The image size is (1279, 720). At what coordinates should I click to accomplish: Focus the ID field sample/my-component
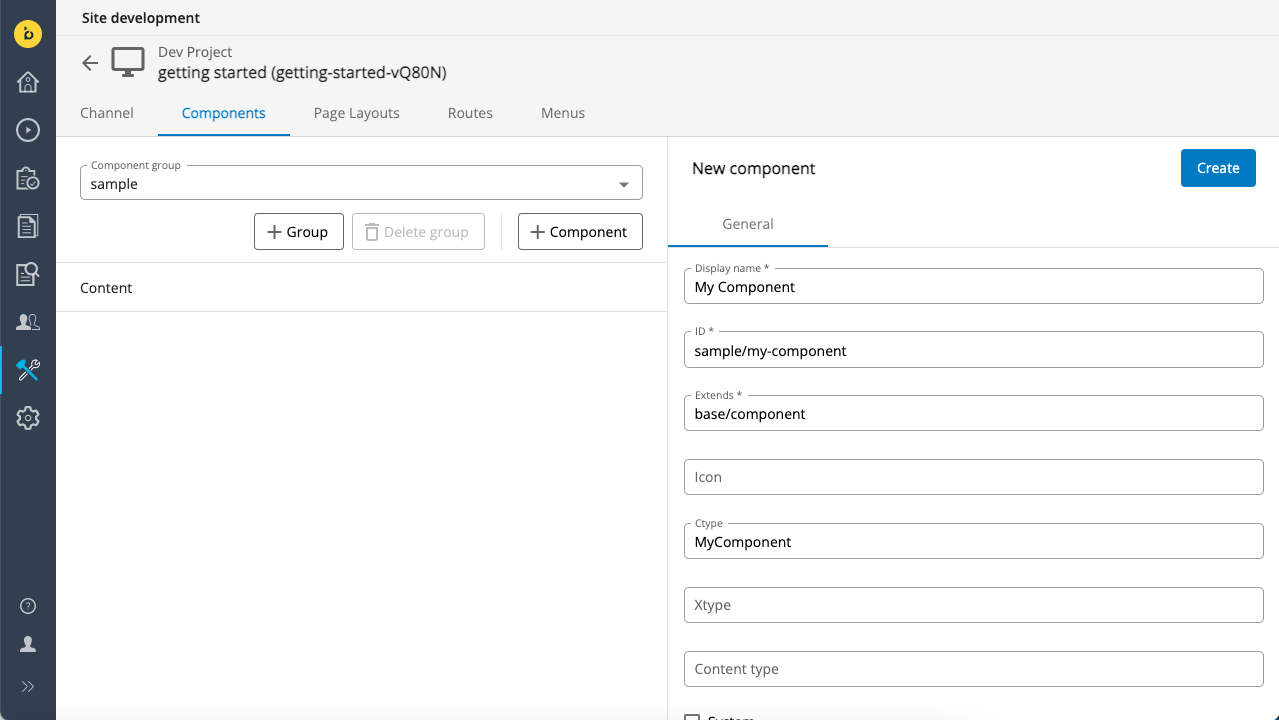(x=974, y=350)
